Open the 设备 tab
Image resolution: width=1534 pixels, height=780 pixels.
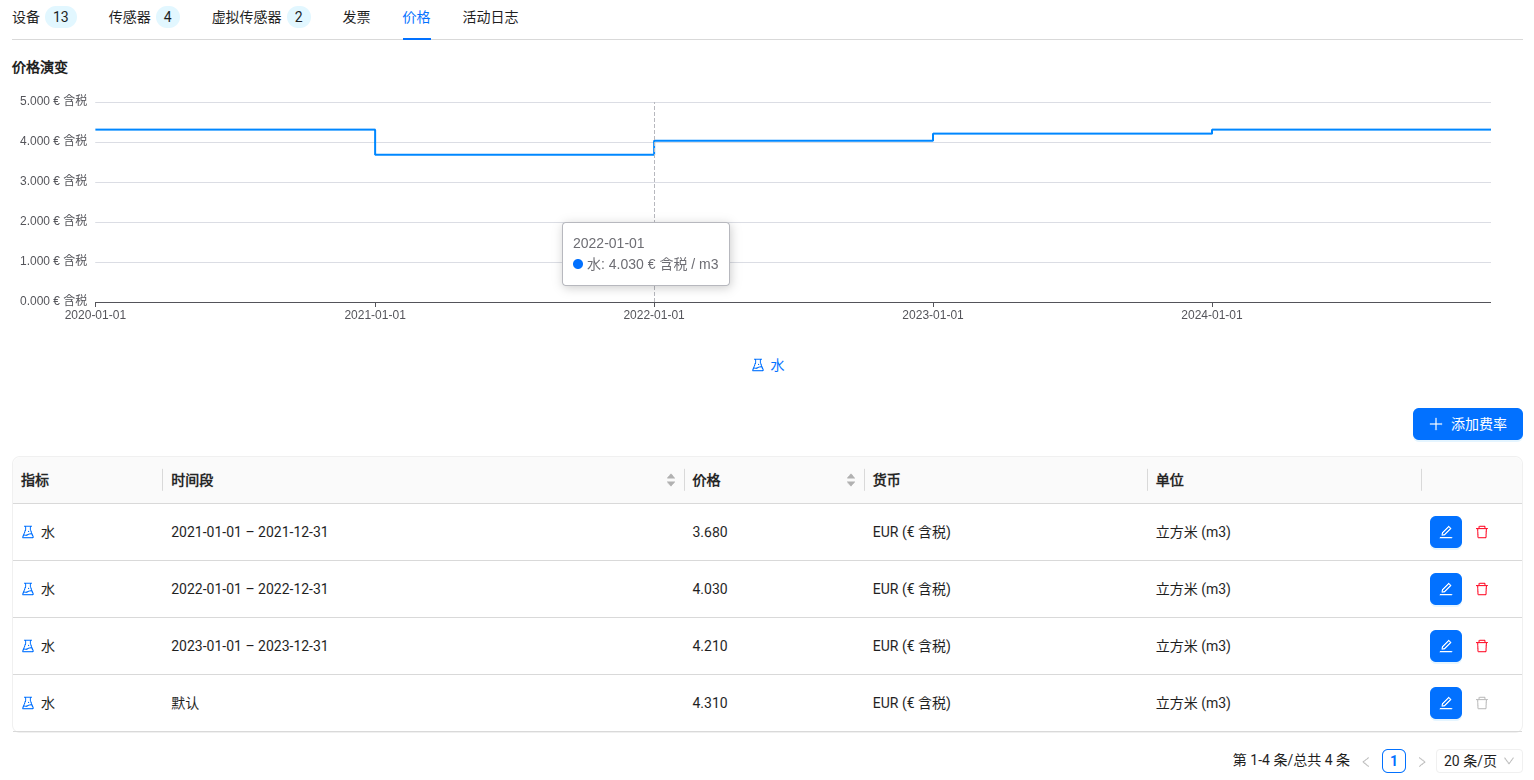[x=44, y=17]
